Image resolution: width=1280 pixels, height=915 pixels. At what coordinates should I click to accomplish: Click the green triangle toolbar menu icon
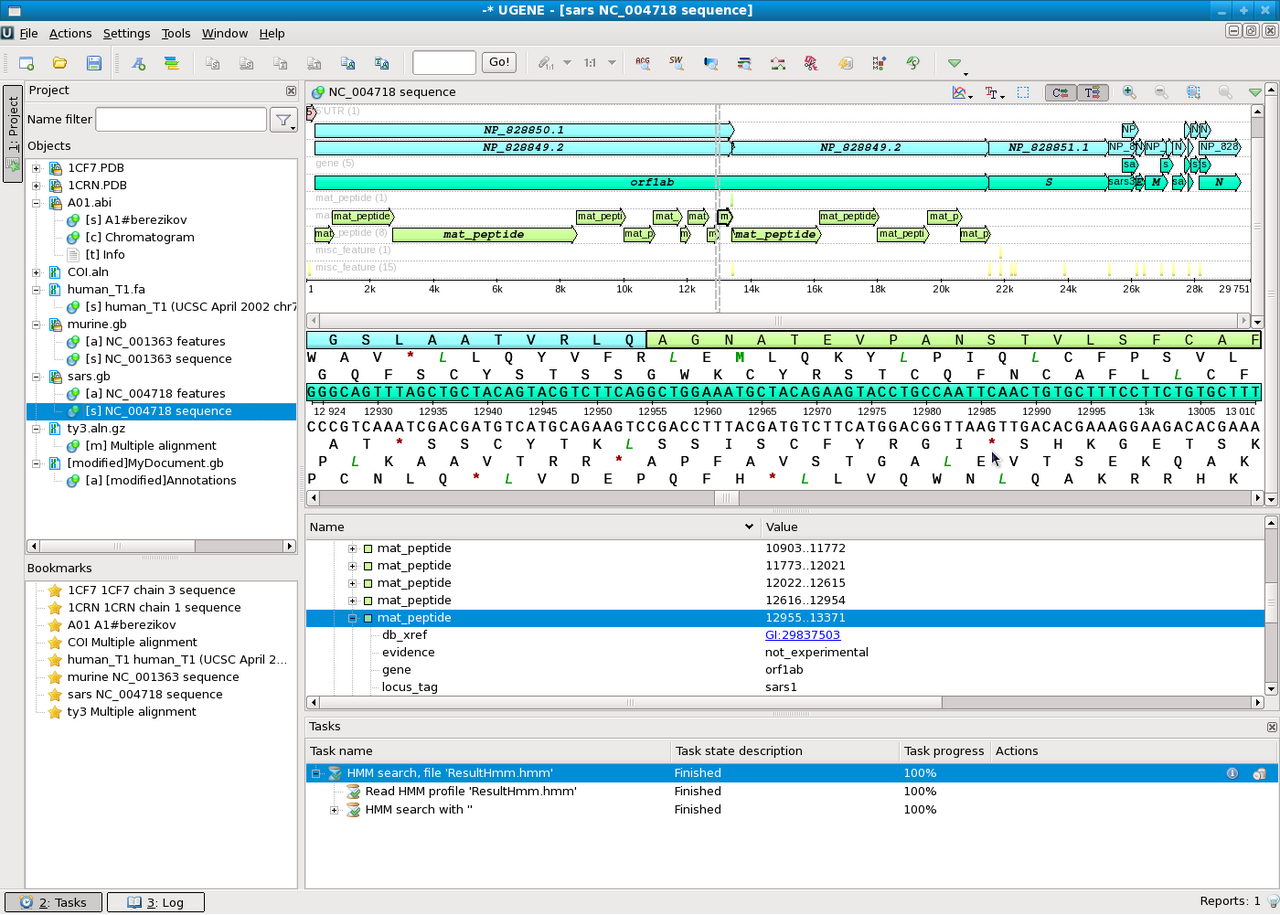tap(955, 63)
